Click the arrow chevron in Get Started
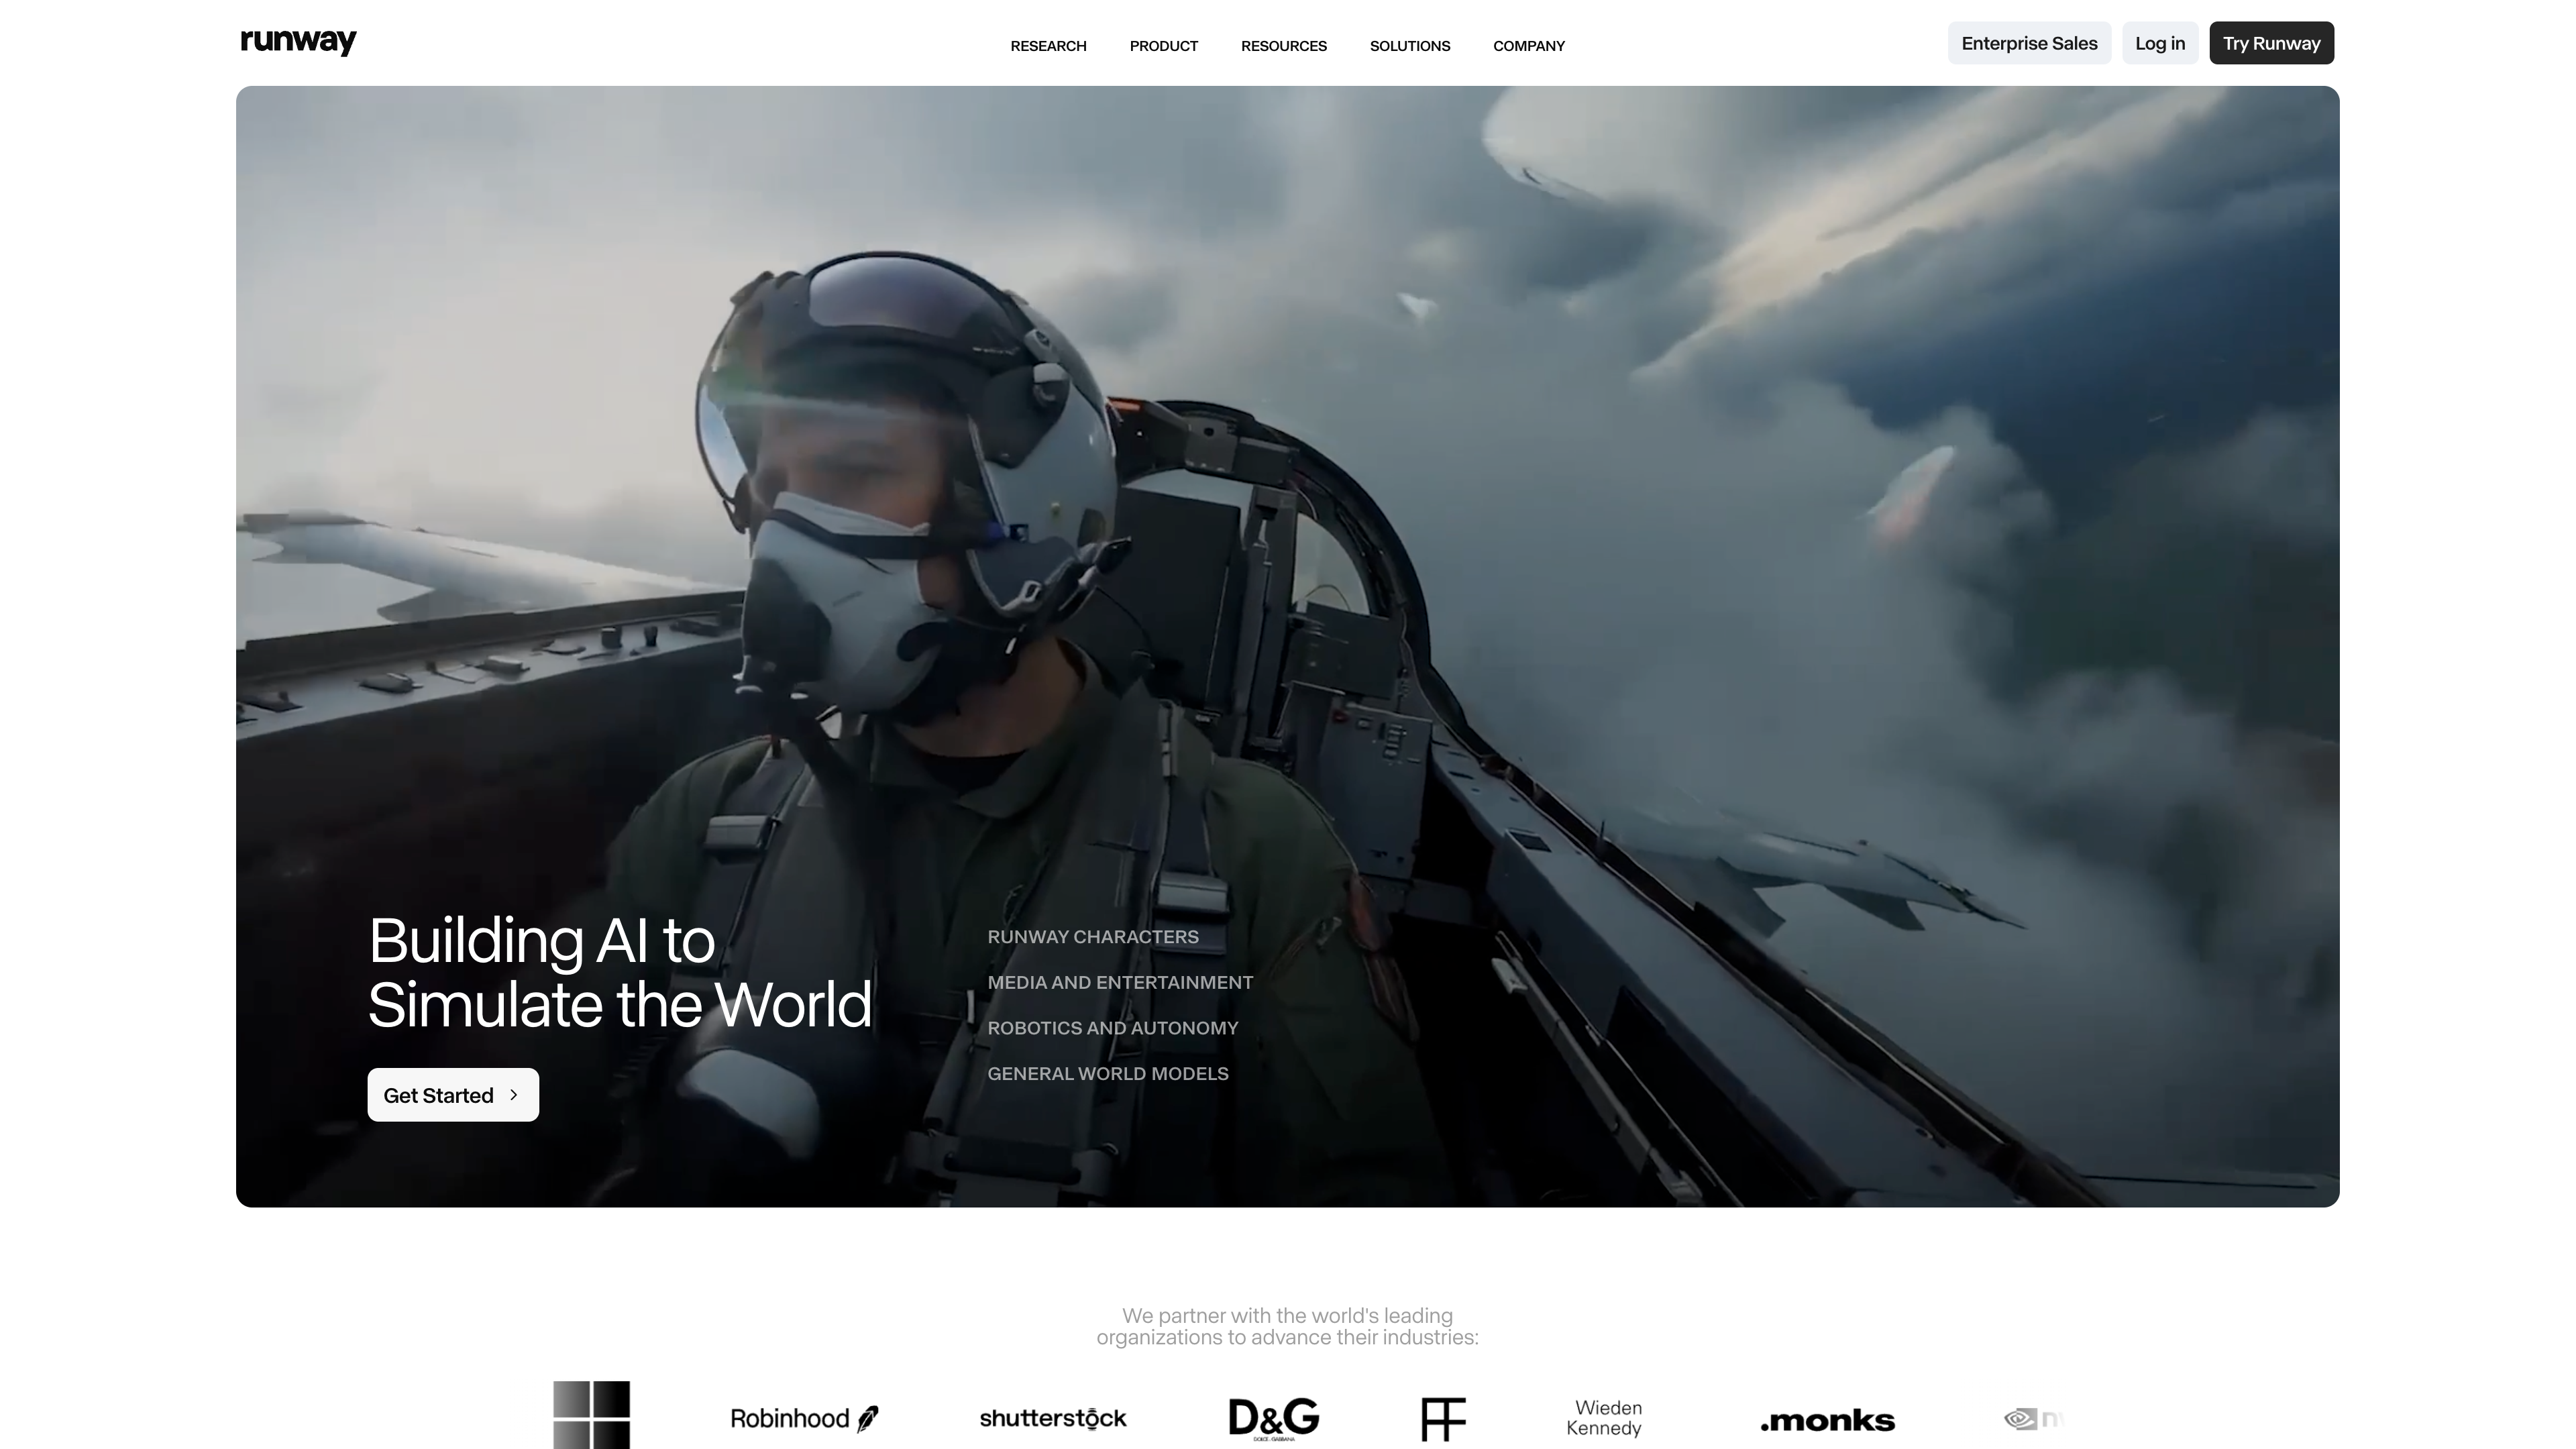Screen dimensions: 2576x1449 514,1095
